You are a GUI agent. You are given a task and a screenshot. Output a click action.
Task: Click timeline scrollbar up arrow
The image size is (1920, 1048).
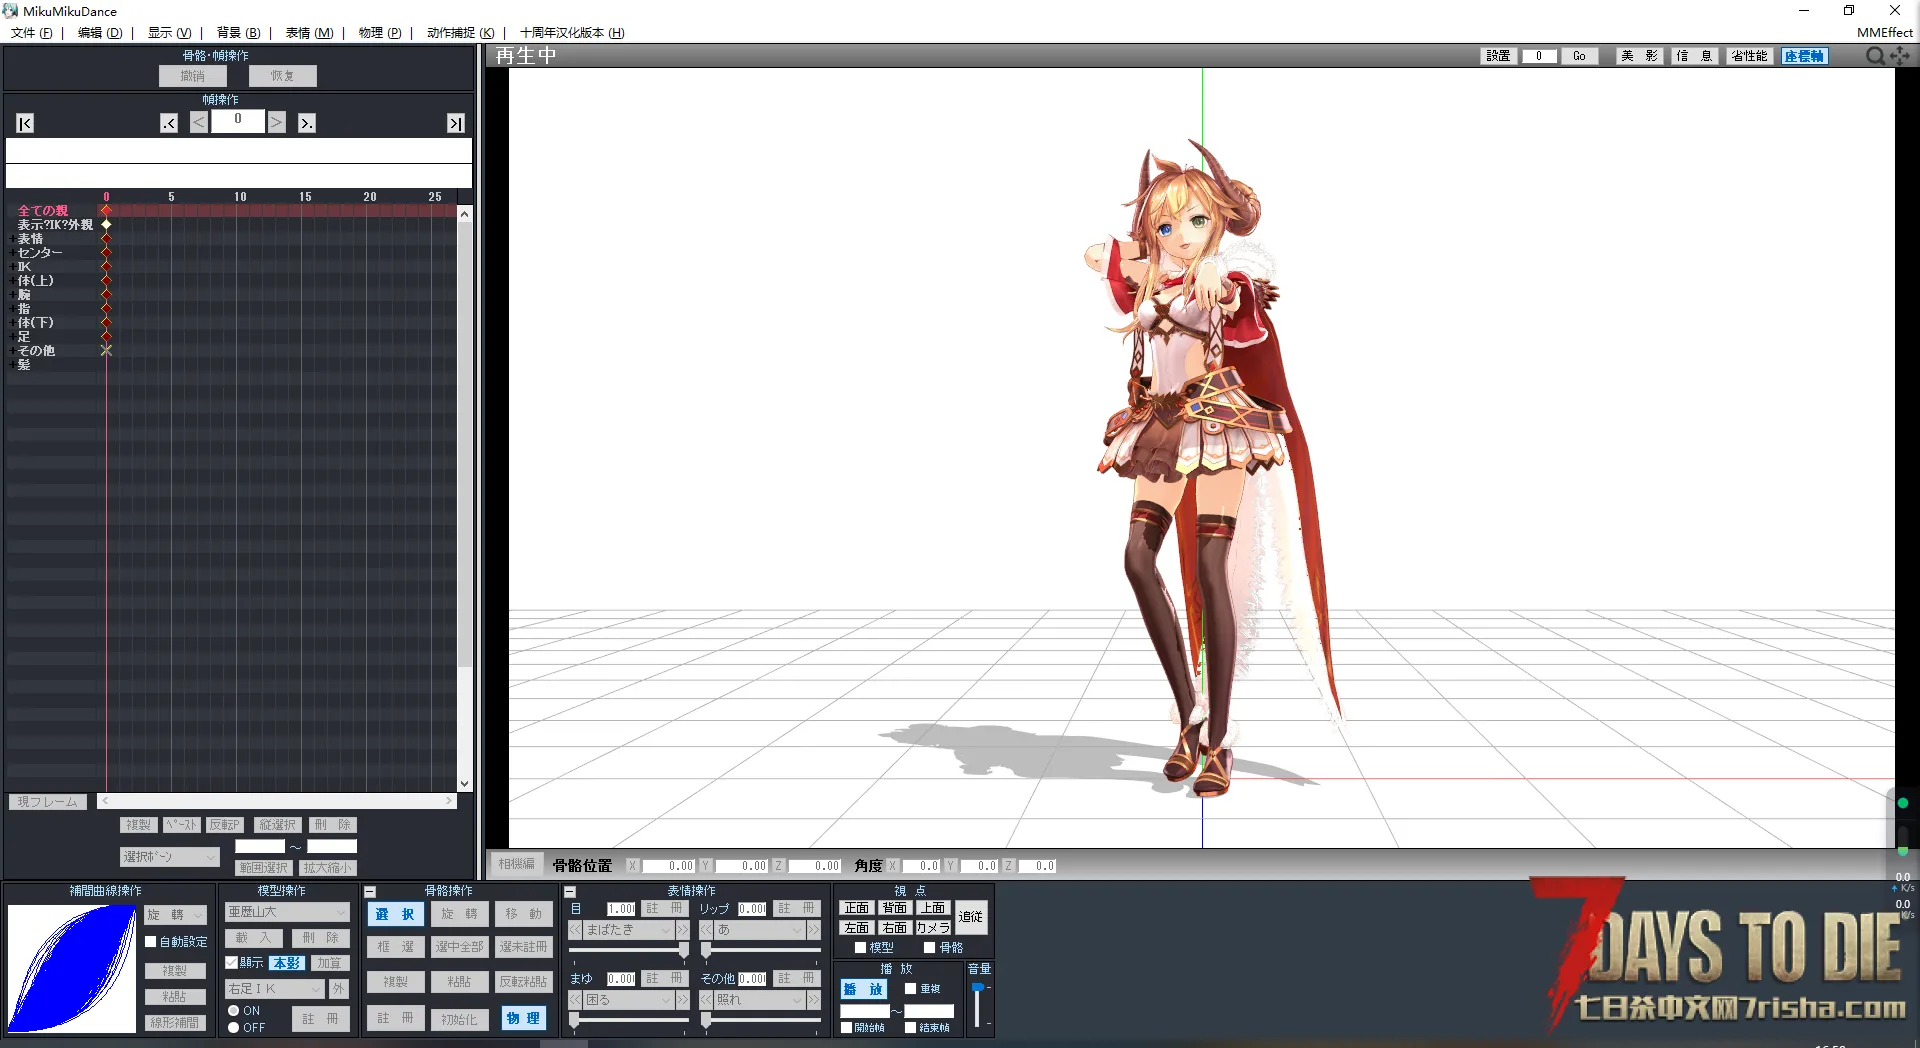pos(464,214)
